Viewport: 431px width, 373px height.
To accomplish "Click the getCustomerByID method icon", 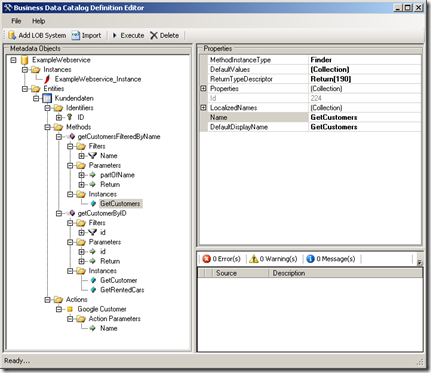I will pos(72,213).
